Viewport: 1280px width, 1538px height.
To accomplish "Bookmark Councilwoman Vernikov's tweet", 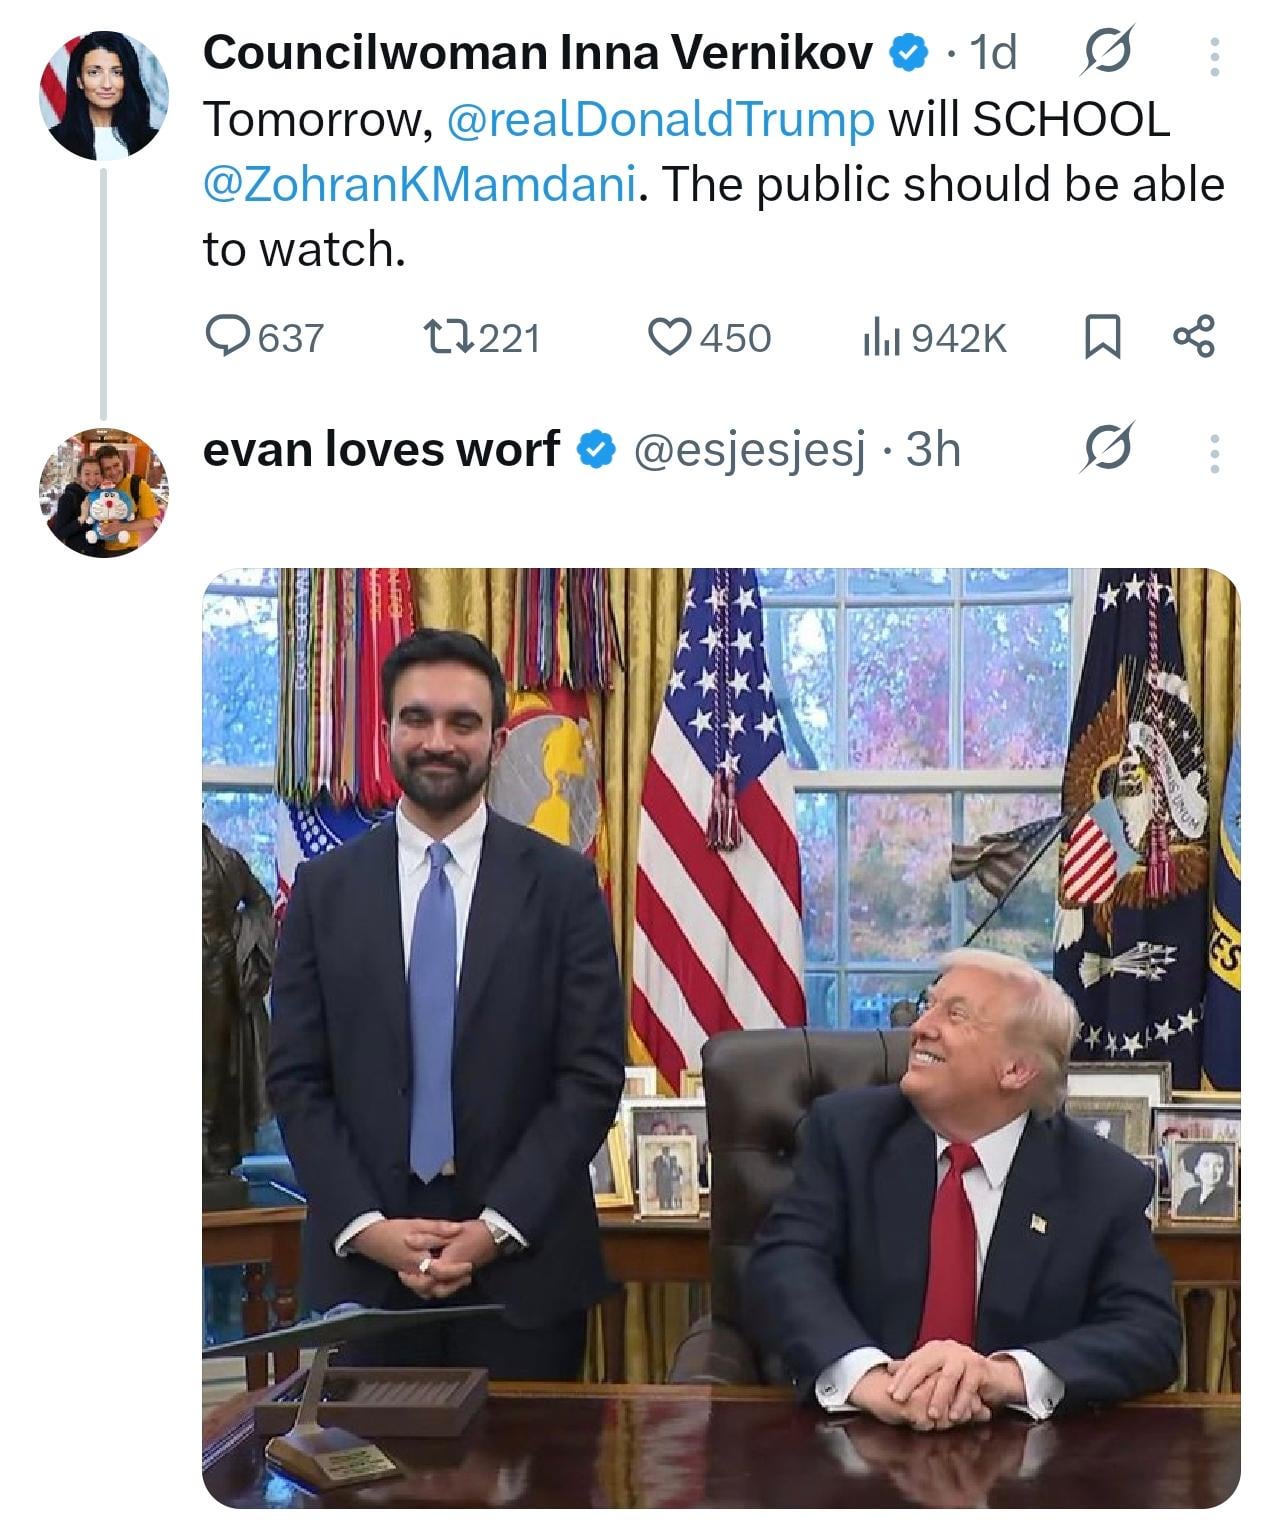I will pyautogui.click(x=1102, y=338).
